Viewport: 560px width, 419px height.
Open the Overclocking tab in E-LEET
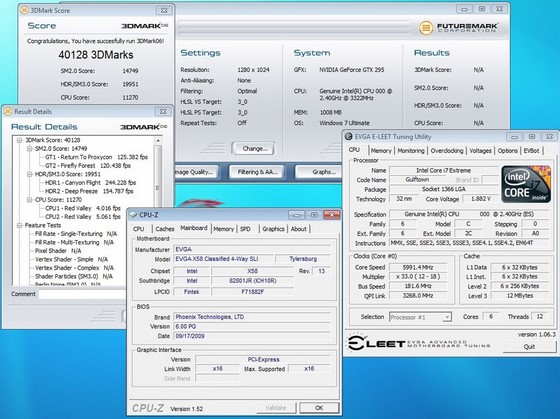(447, 151)
